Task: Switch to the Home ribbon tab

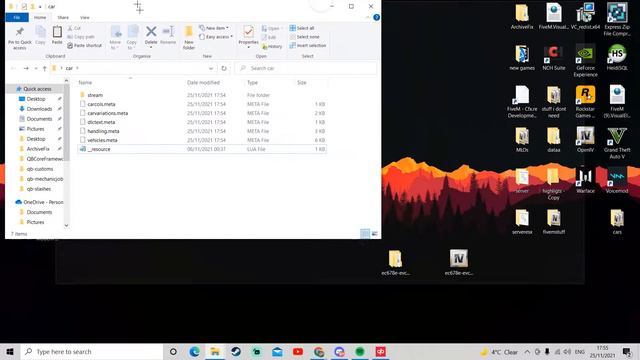Action: click(40, 18)
